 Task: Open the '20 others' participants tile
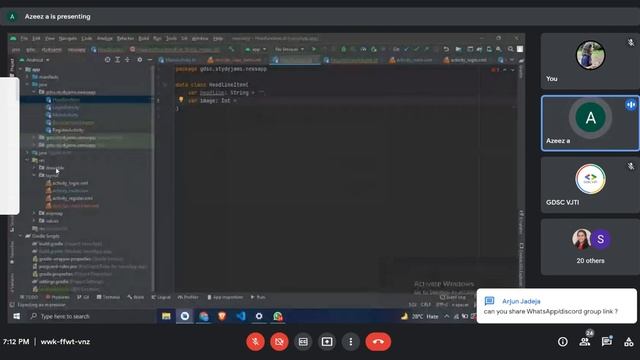pos(590,247)
